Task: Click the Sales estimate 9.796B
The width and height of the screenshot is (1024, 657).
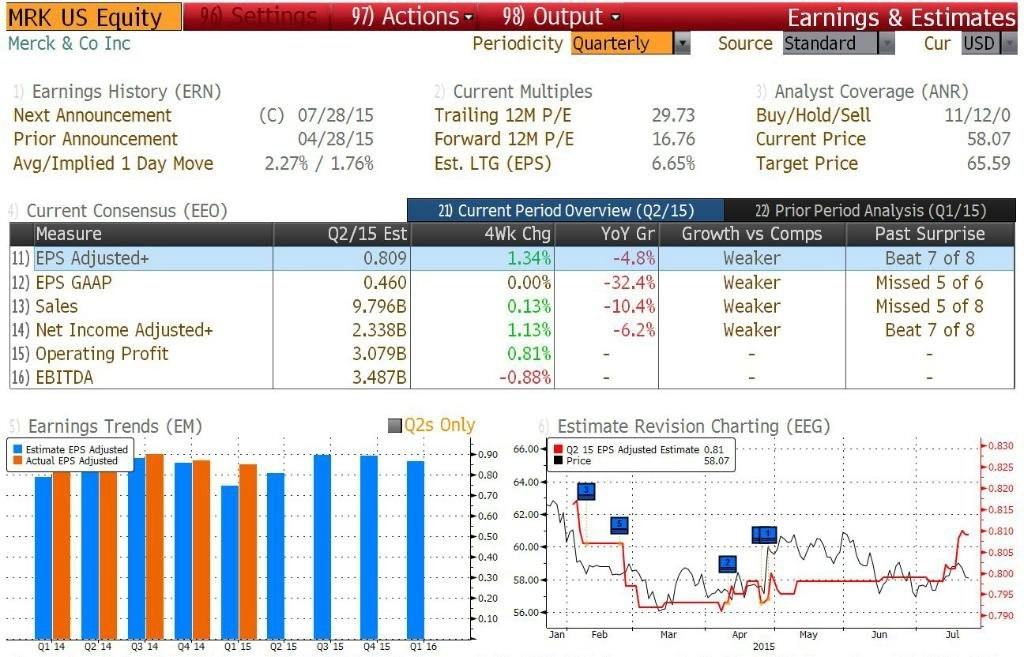Action: tap(379, 306)
